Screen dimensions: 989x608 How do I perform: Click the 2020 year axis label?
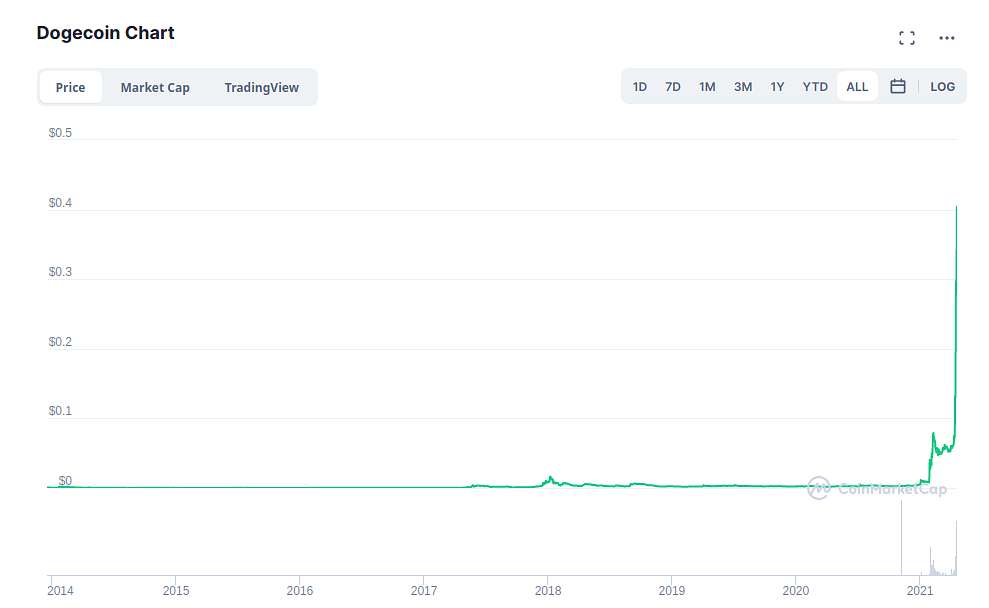[796, 590]
